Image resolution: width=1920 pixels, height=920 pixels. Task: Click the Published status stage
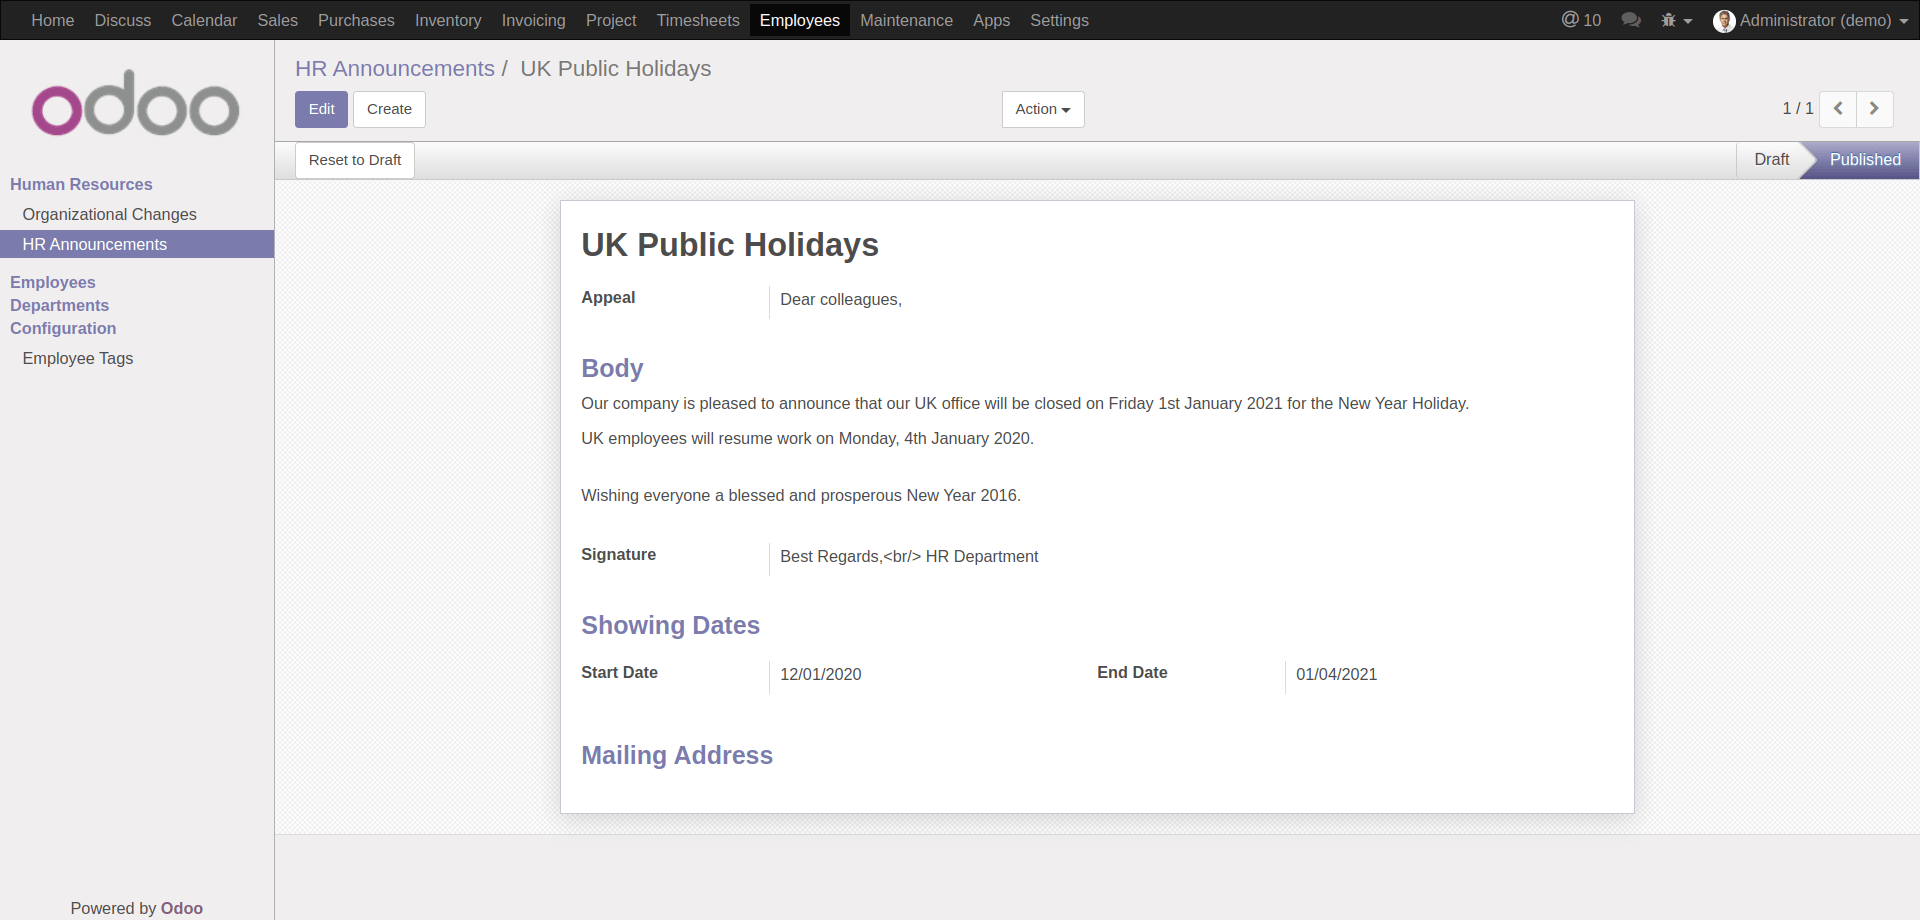[1865, 159]
